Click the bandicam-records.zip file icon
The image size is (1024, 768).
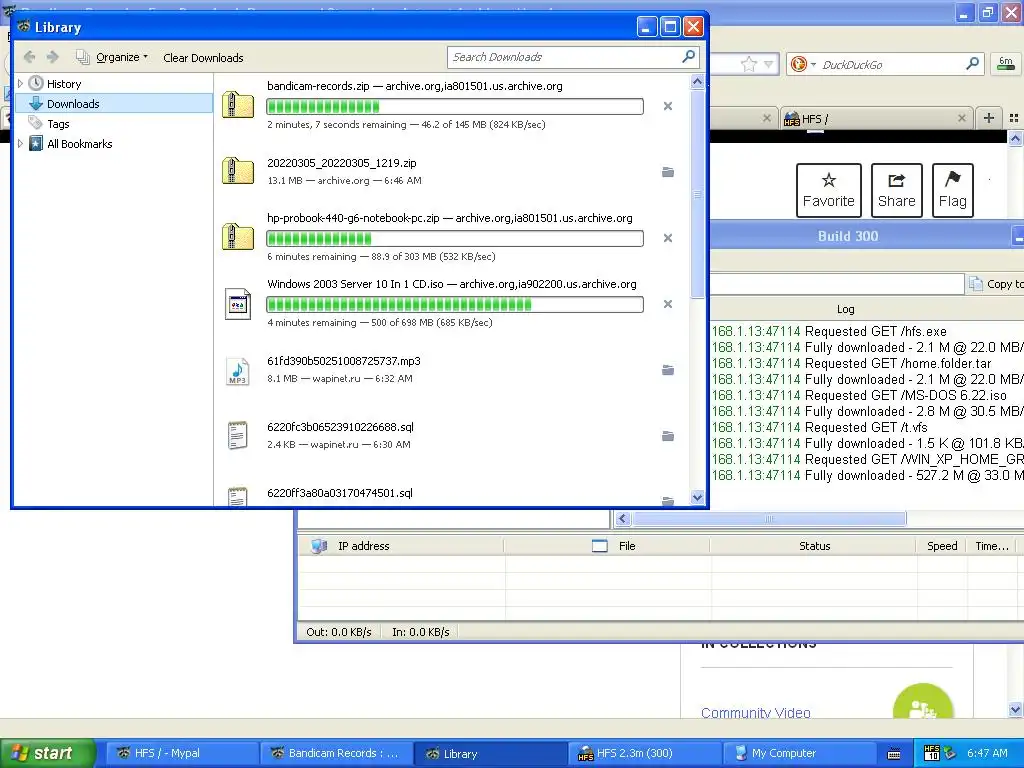238,105
